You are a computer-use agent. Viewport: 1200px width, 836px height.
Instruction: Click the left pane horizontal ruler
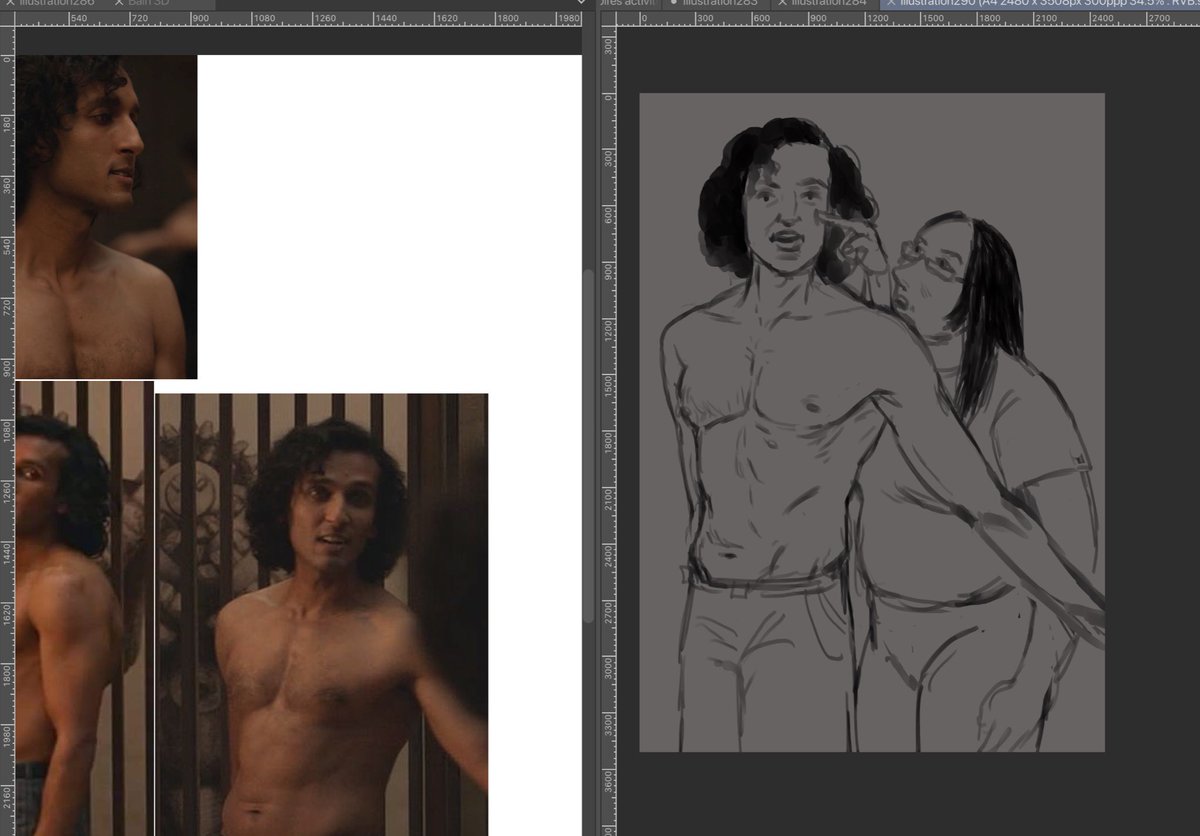point(298,19)
